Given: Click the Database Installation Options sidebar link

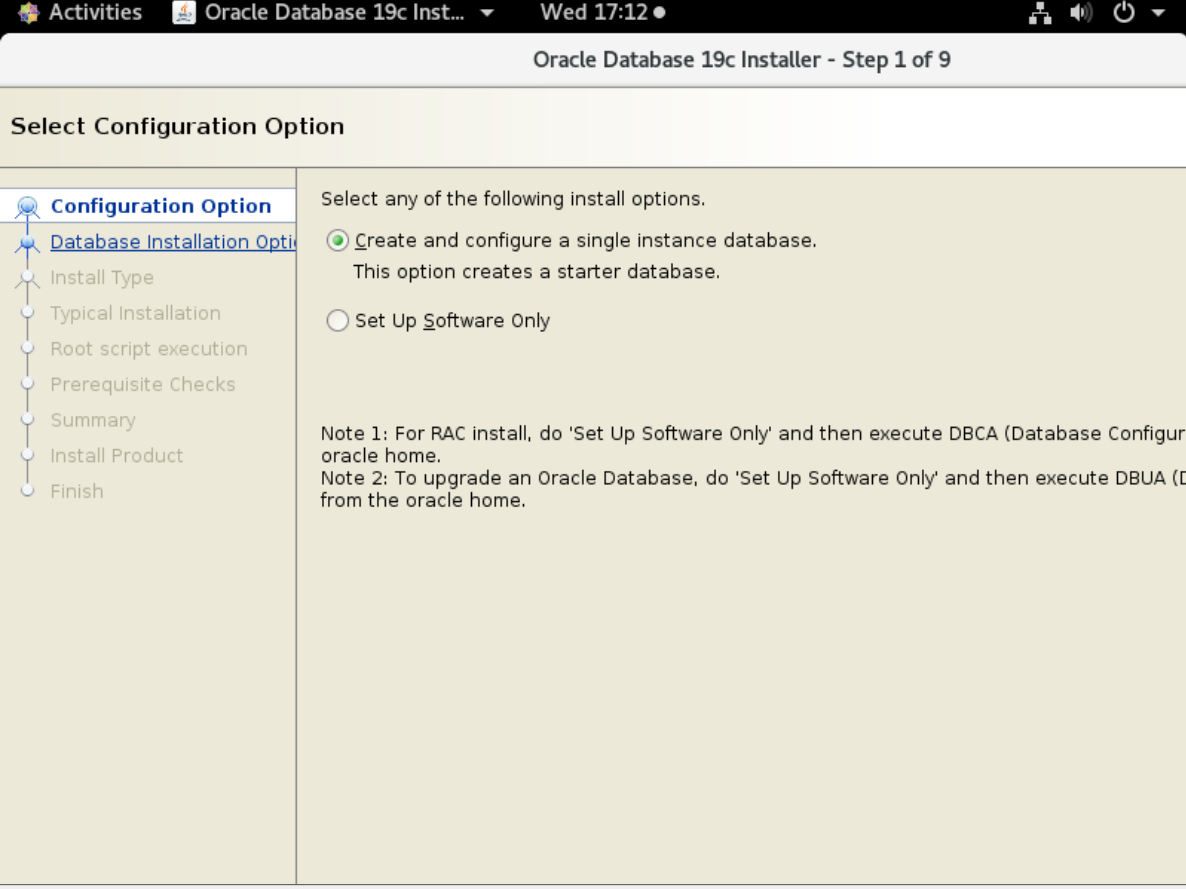Looking at the screenshot, I should [173, 242].
